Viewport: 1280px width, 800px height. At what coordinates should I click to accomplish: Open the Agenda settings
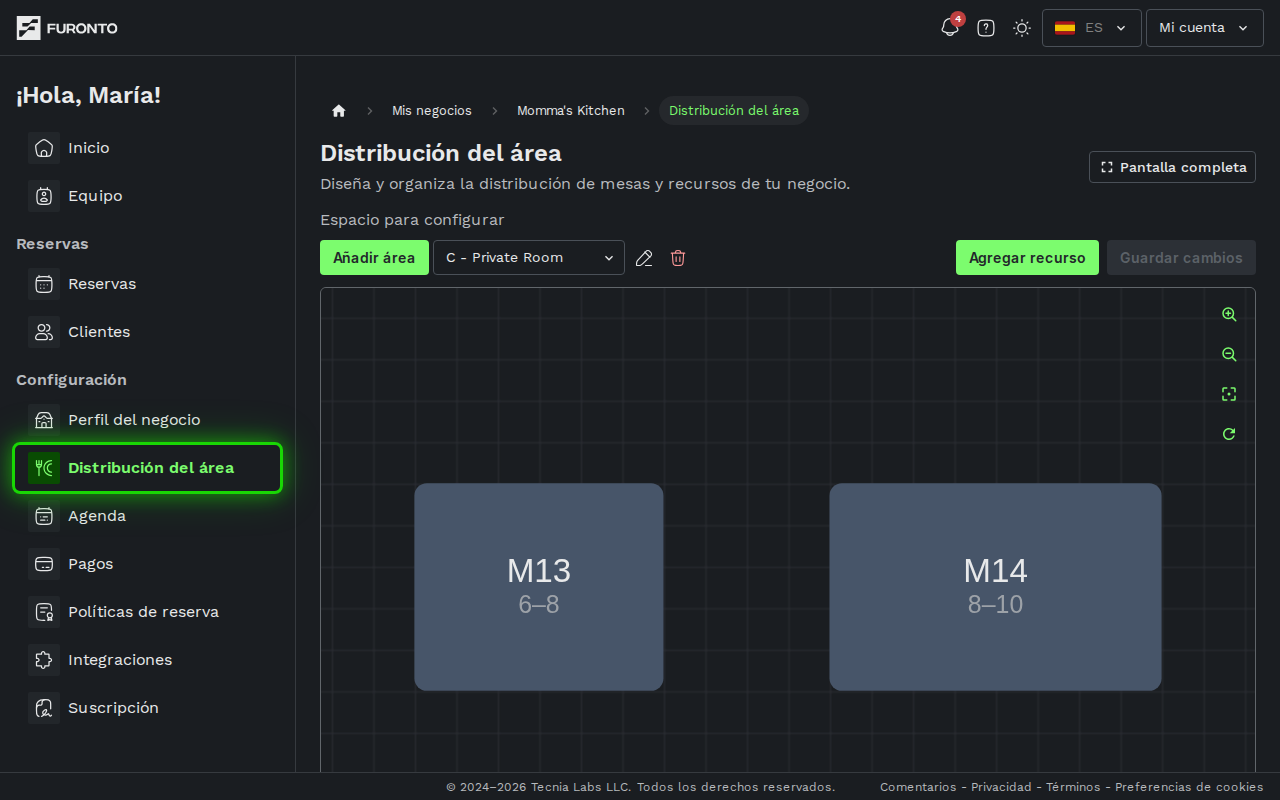148,516
